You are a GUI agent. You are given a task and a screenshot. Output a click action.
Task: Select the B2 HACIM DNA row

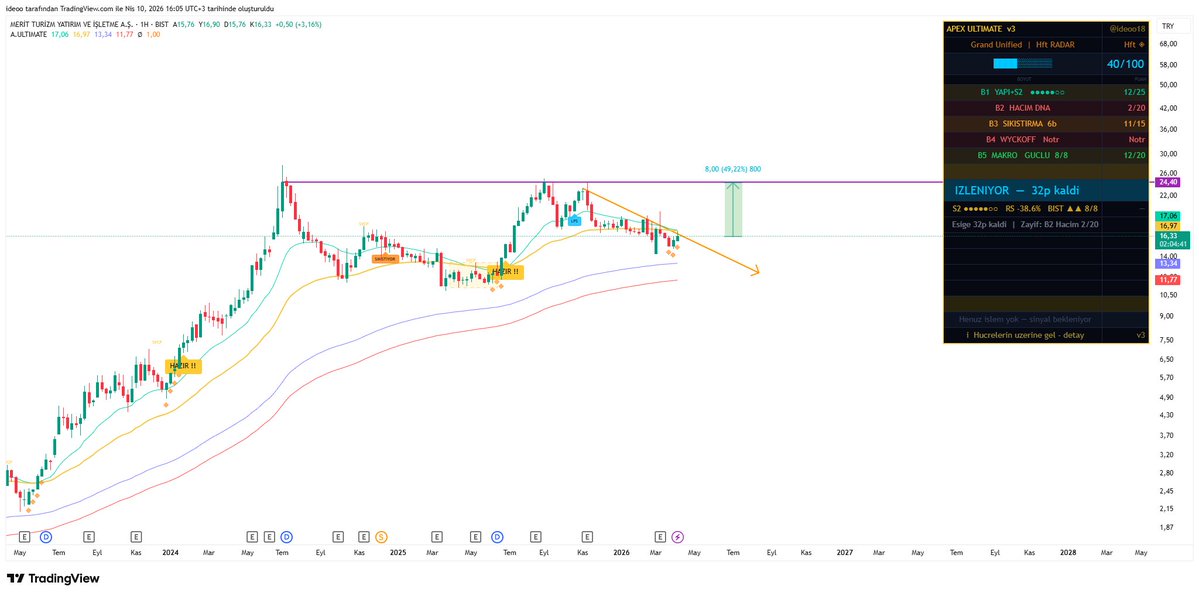coord(1047,108)
